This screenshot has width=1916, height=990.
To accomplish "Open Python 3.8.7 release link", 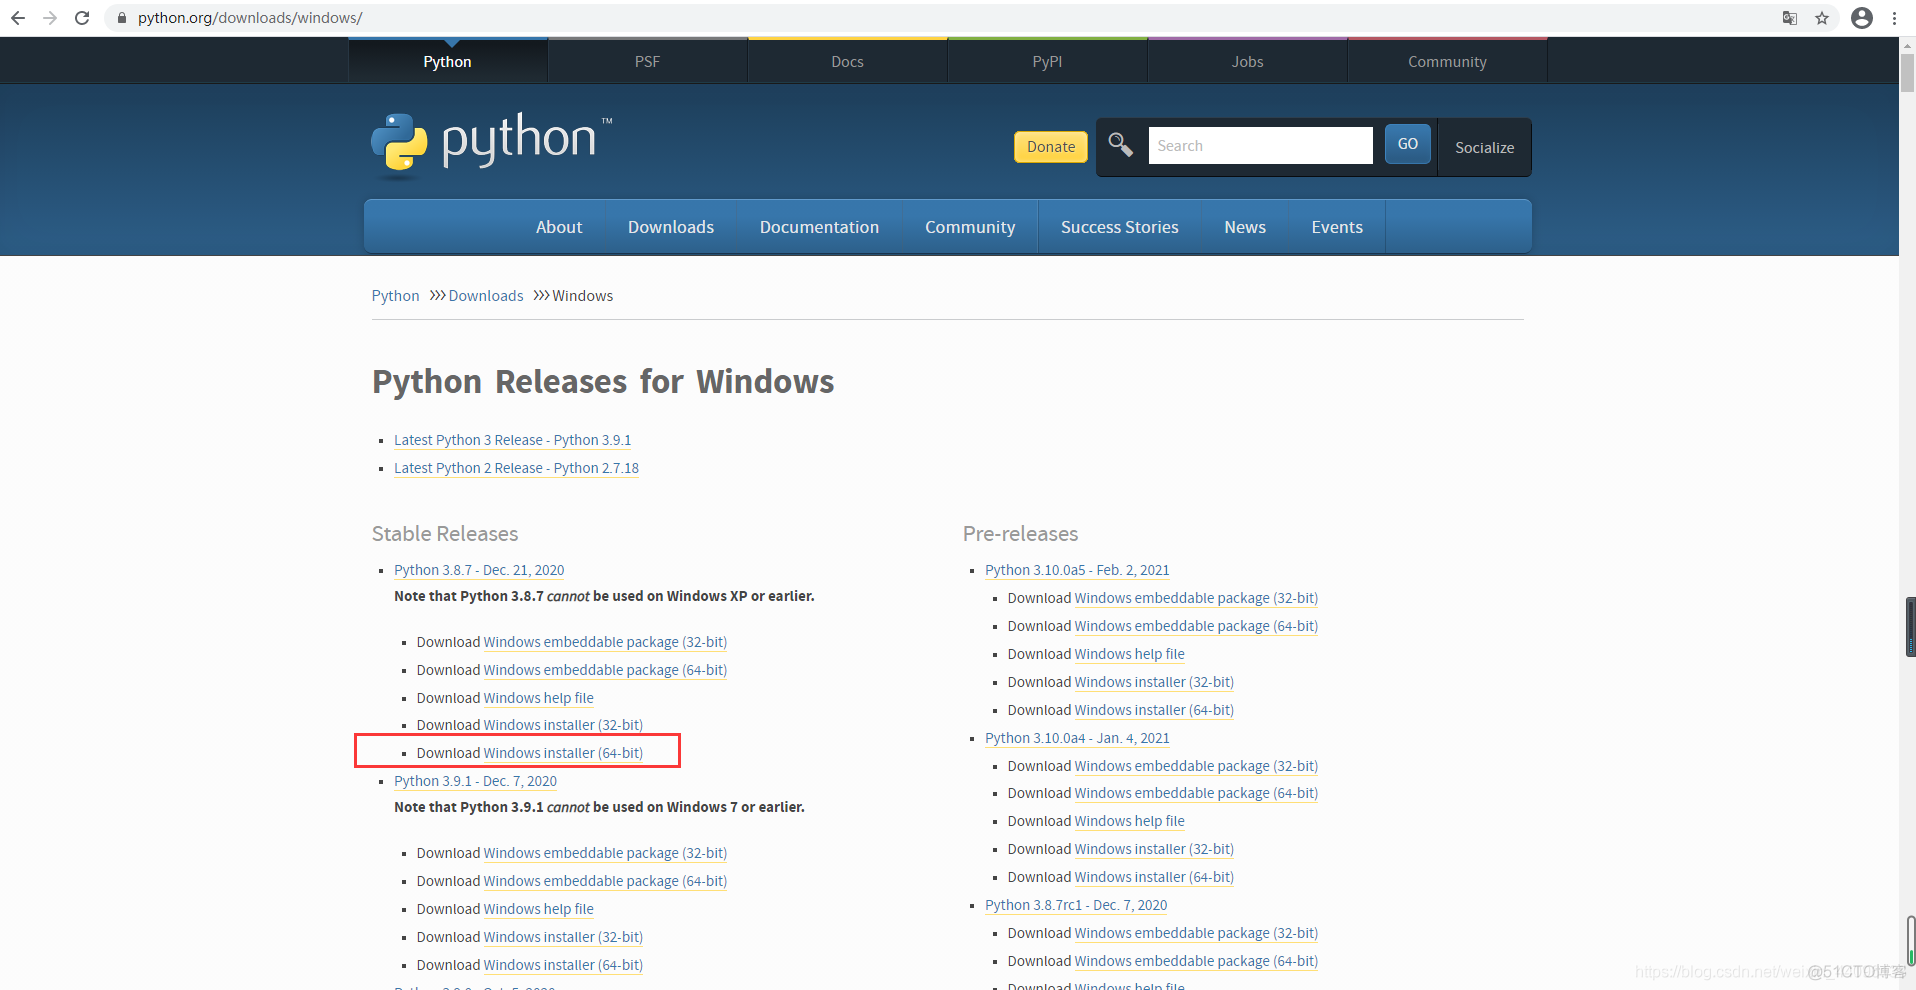I will click(479, 570).
